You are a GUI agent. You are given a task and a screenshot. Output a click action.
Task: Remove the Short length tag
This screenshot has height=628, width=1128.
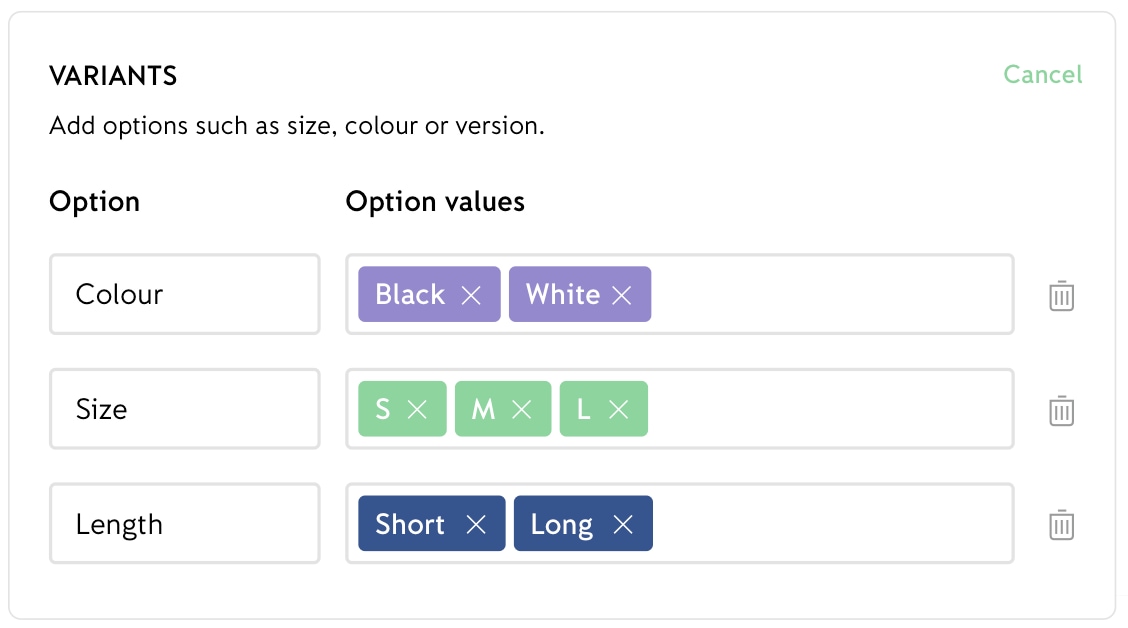(476, 524)
